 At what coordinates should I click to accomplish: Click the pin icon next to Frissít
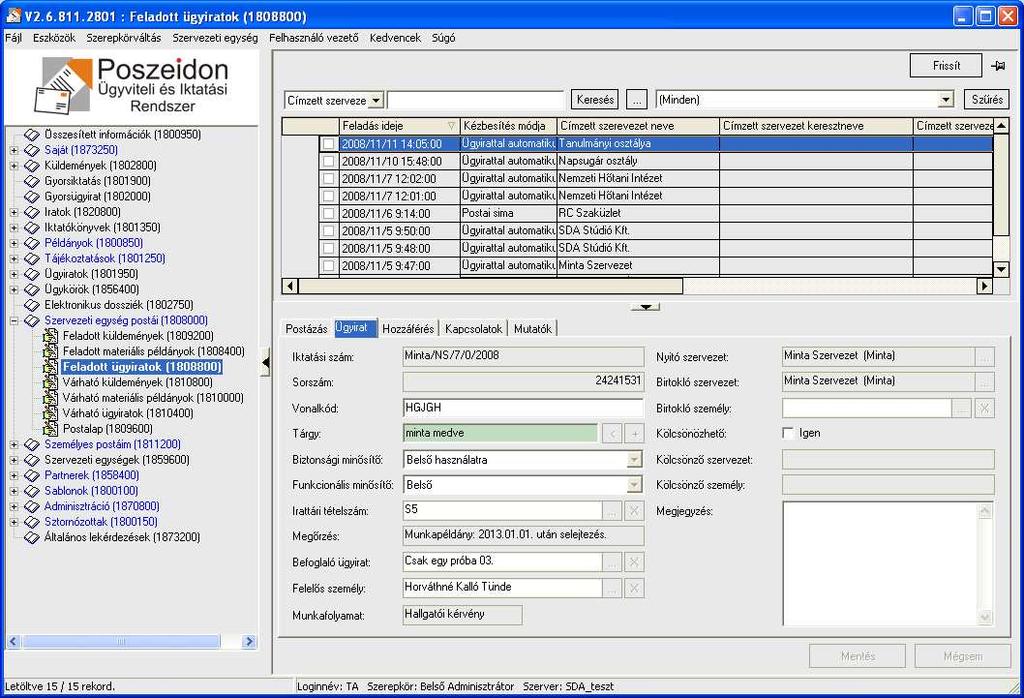pos(998,65)
